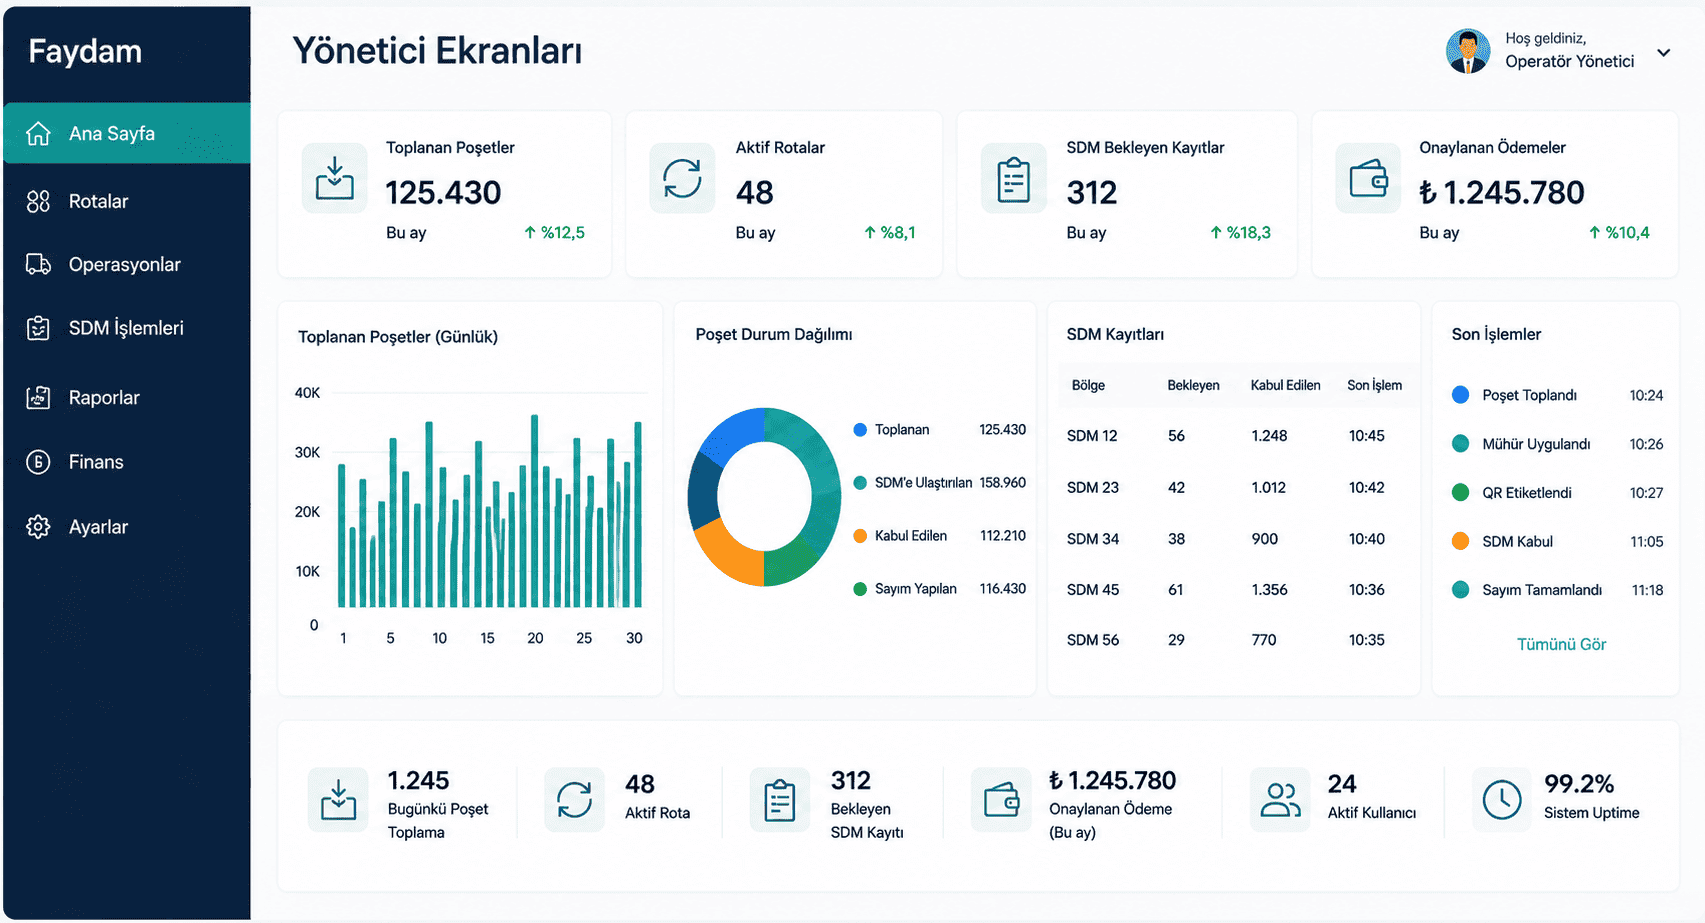Click the Aktif Rotalar refresh icon

(x=682, y=178)
